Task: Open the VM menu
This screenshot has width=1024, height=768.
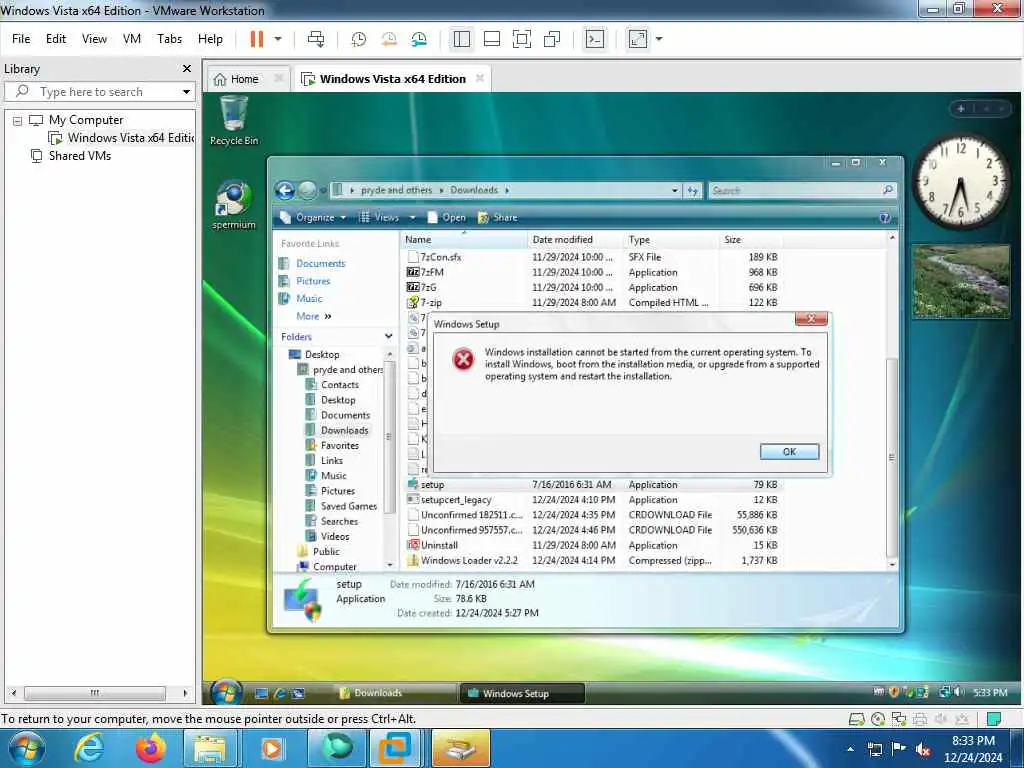Action: 132,39
